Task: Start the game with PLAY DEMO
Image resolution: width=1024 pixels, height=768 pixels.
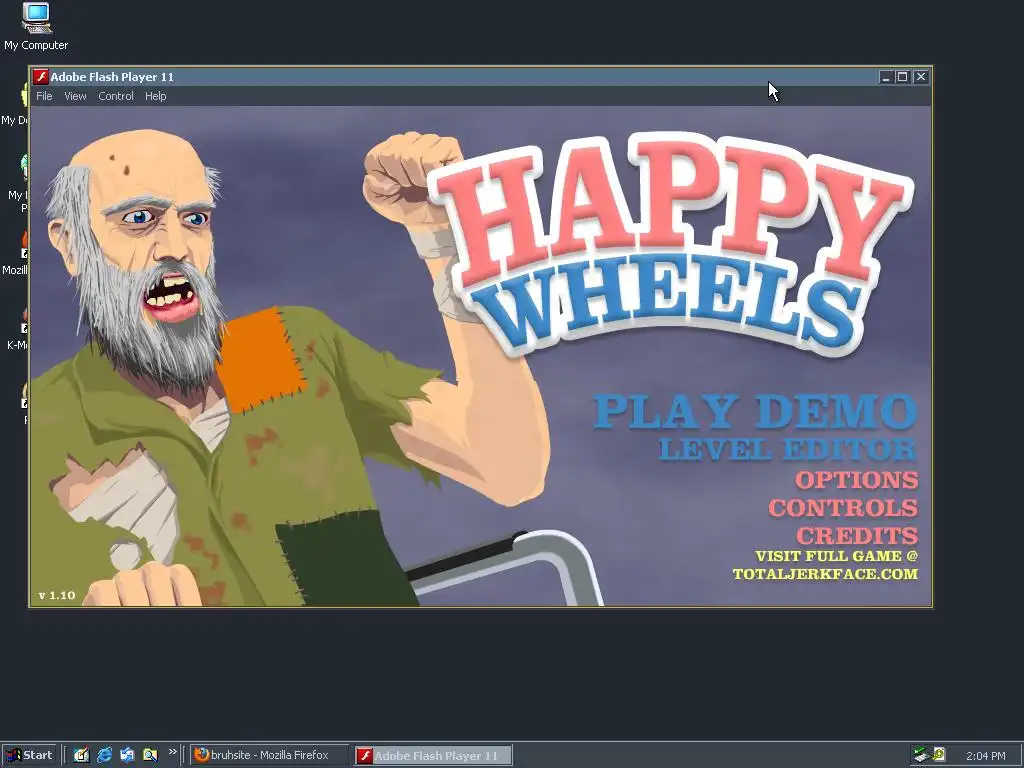Action: tap(755, 411)
